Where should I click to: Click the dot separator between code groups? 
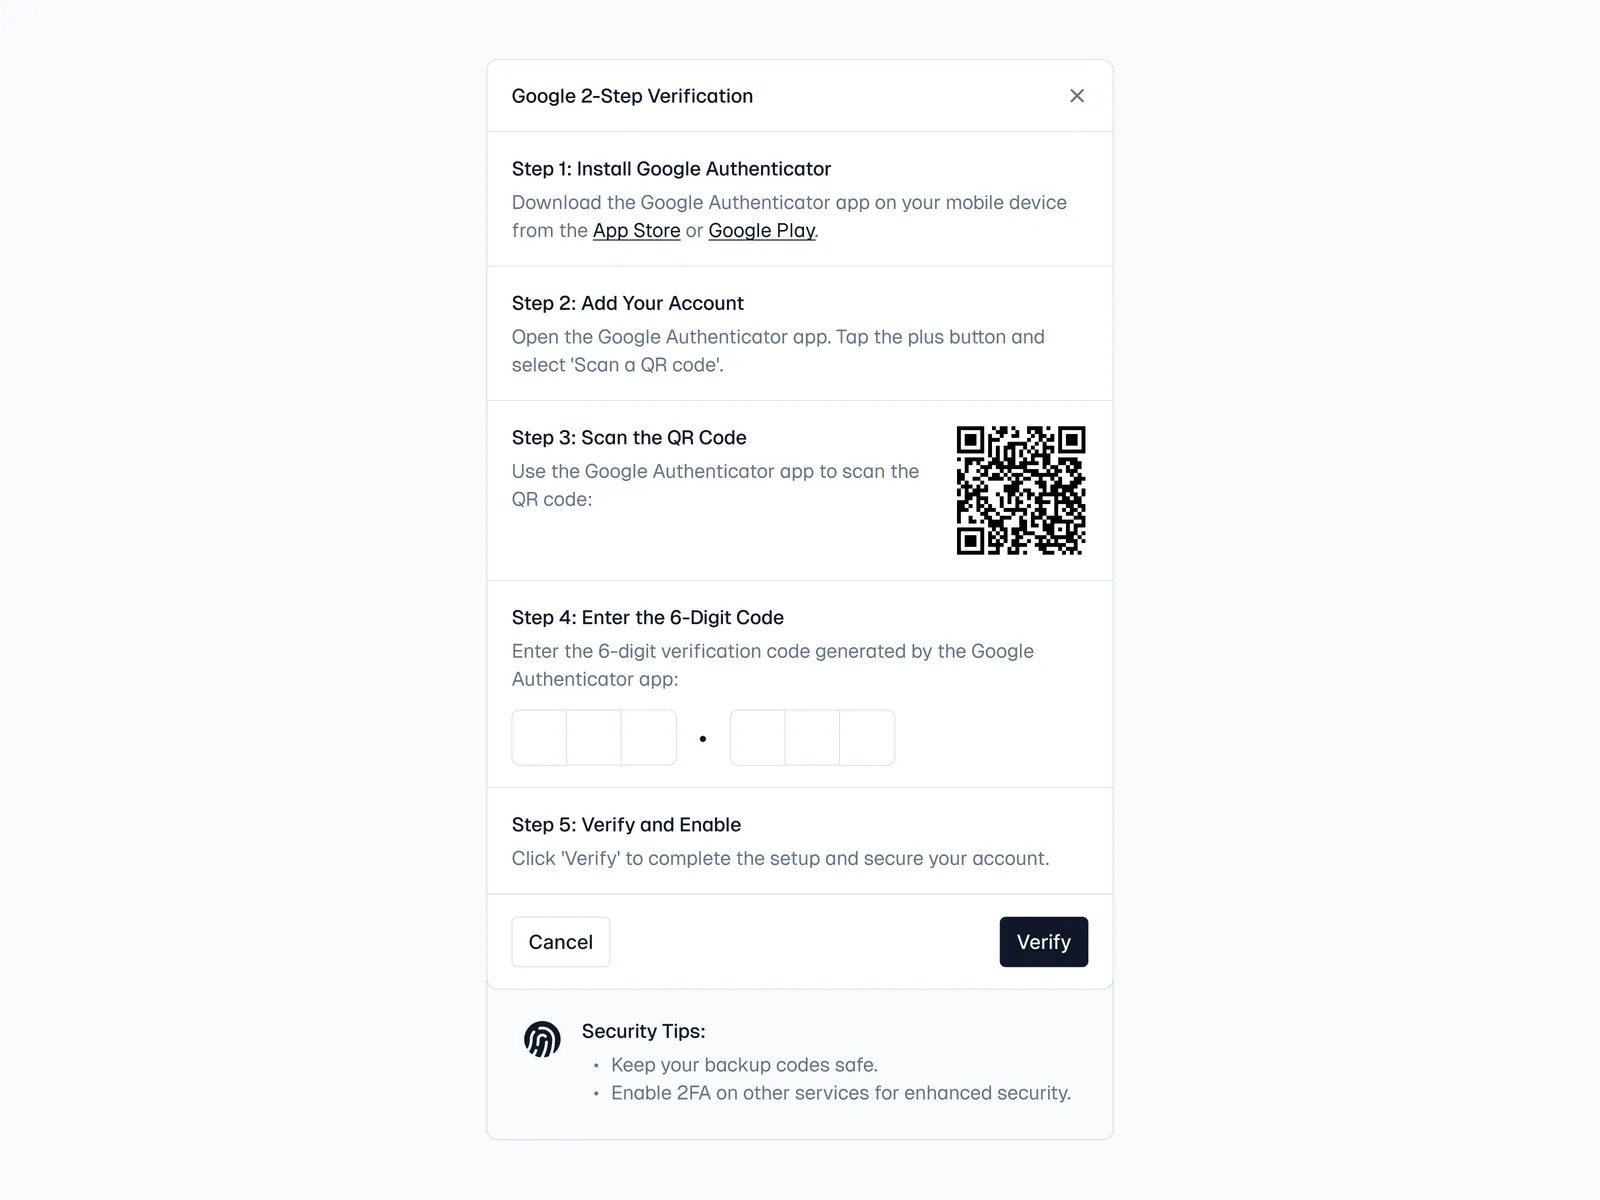(x=703, y=739)
